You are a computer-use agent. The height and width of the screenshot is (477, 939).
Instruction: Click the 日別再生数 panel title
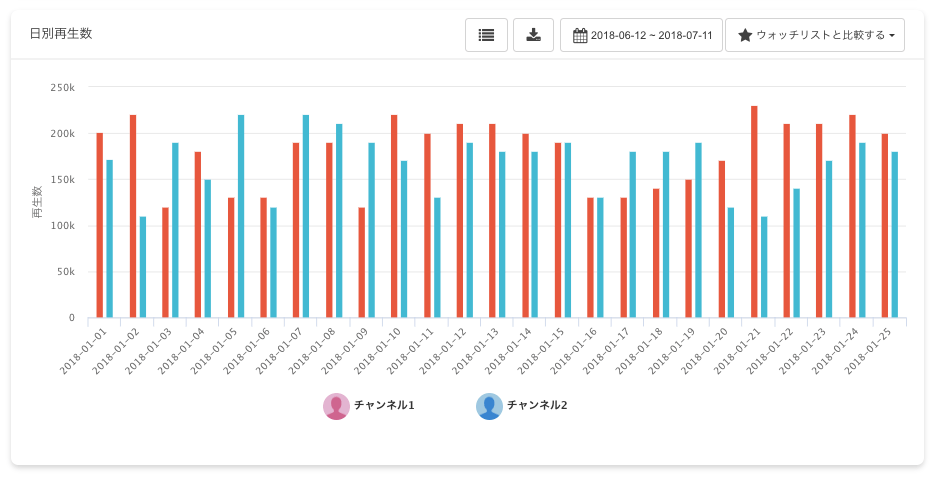[61, 34]
